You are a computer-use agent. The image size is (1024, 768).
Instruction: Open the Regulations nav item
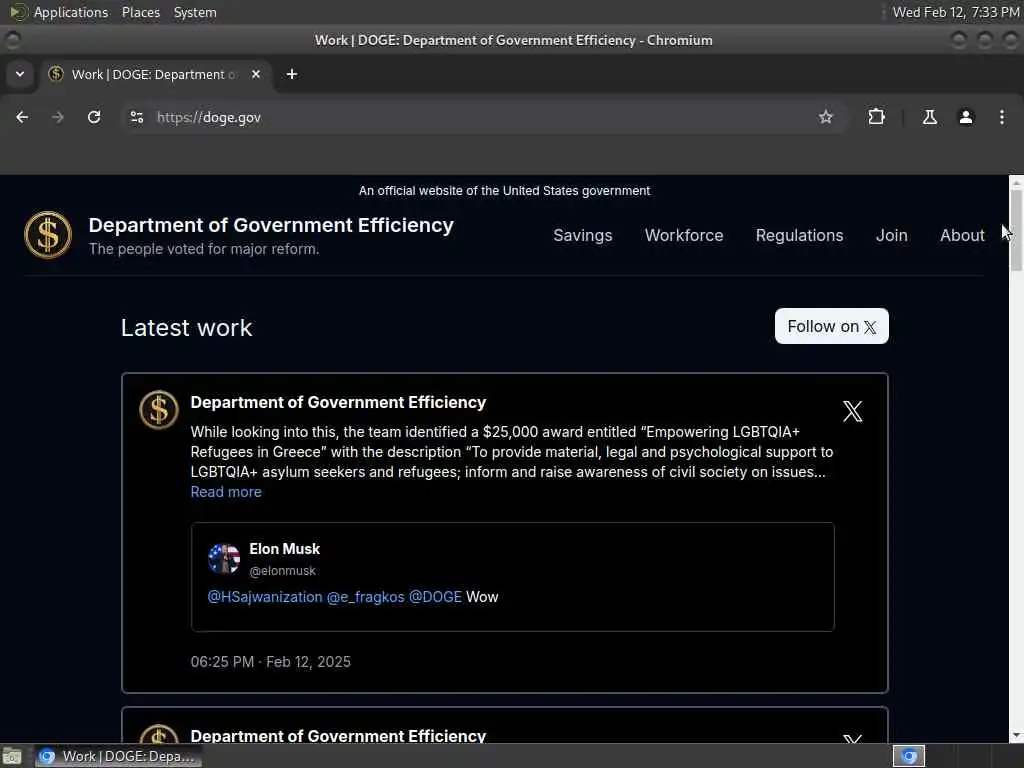pyautogui.click(x=799, y=235)
